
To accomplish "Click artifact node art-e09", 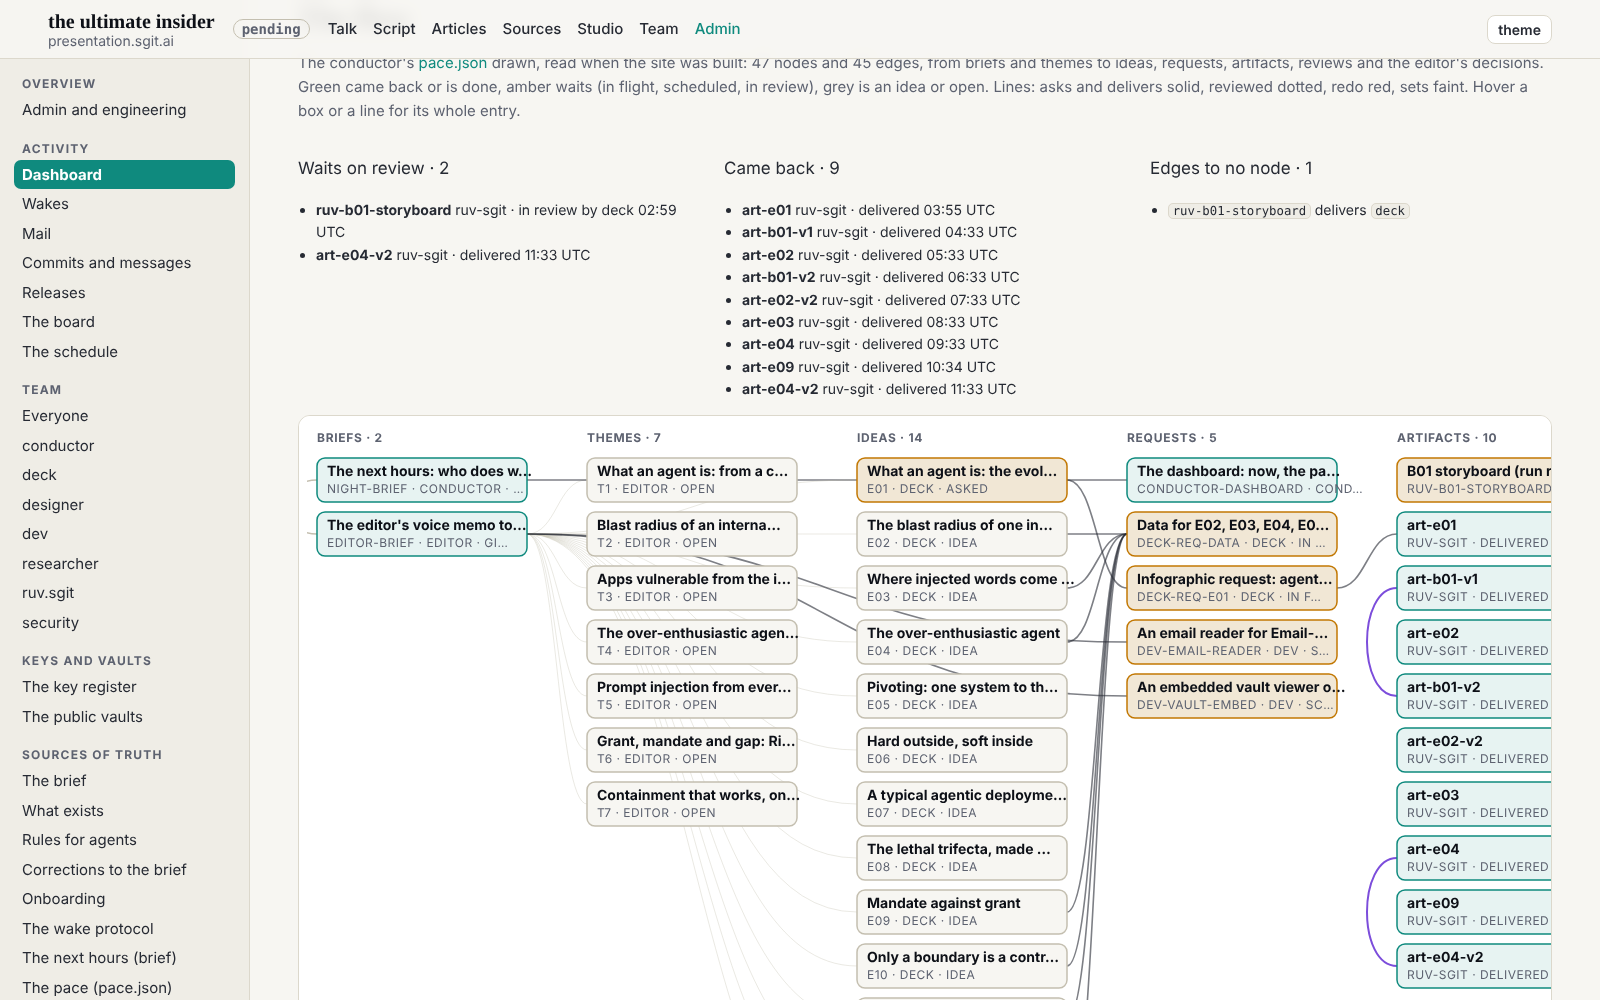I will coord(1474,912).
